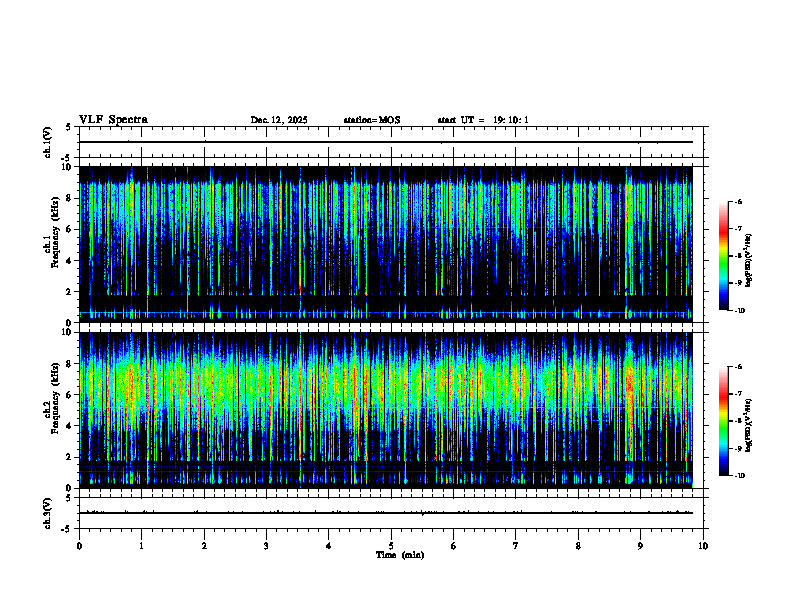Click the "-5" tick of ch.1(V) axis

pos(67,158)
